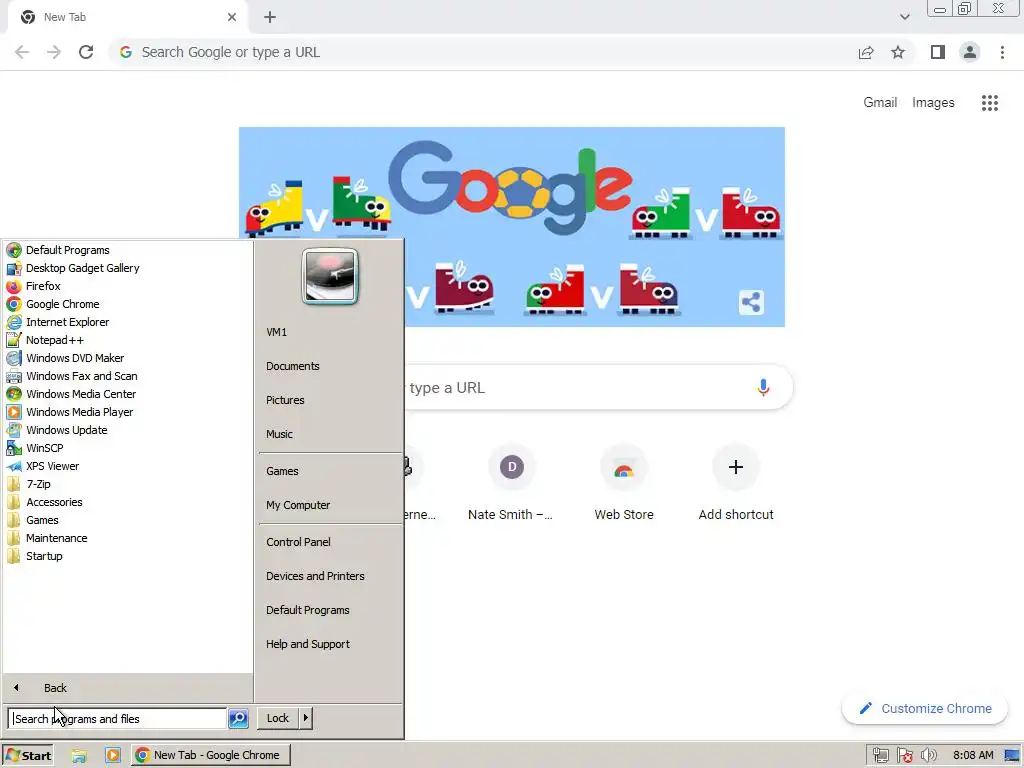Open Windows Fax and Scan
The height and width of the screenshot is (768, 1024).
(x=81, y=376)
